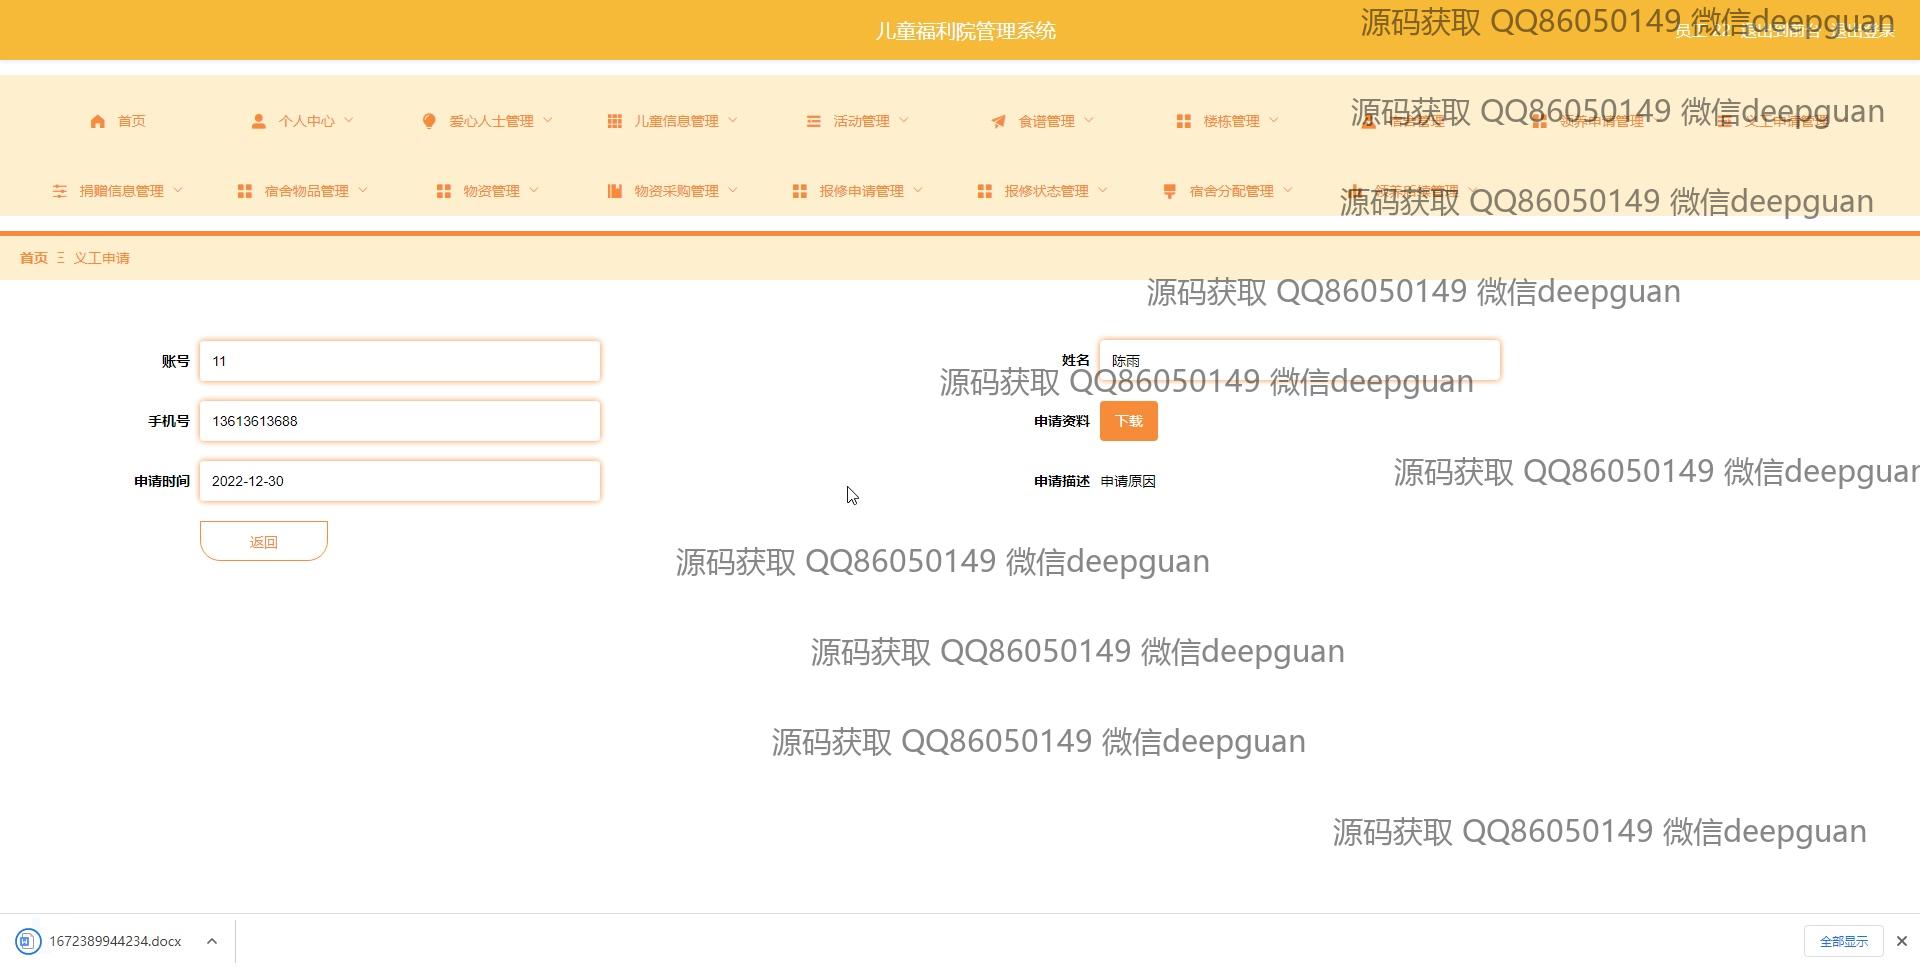Click the sliders icon for 捐赠信息管理

pos(60,191)
